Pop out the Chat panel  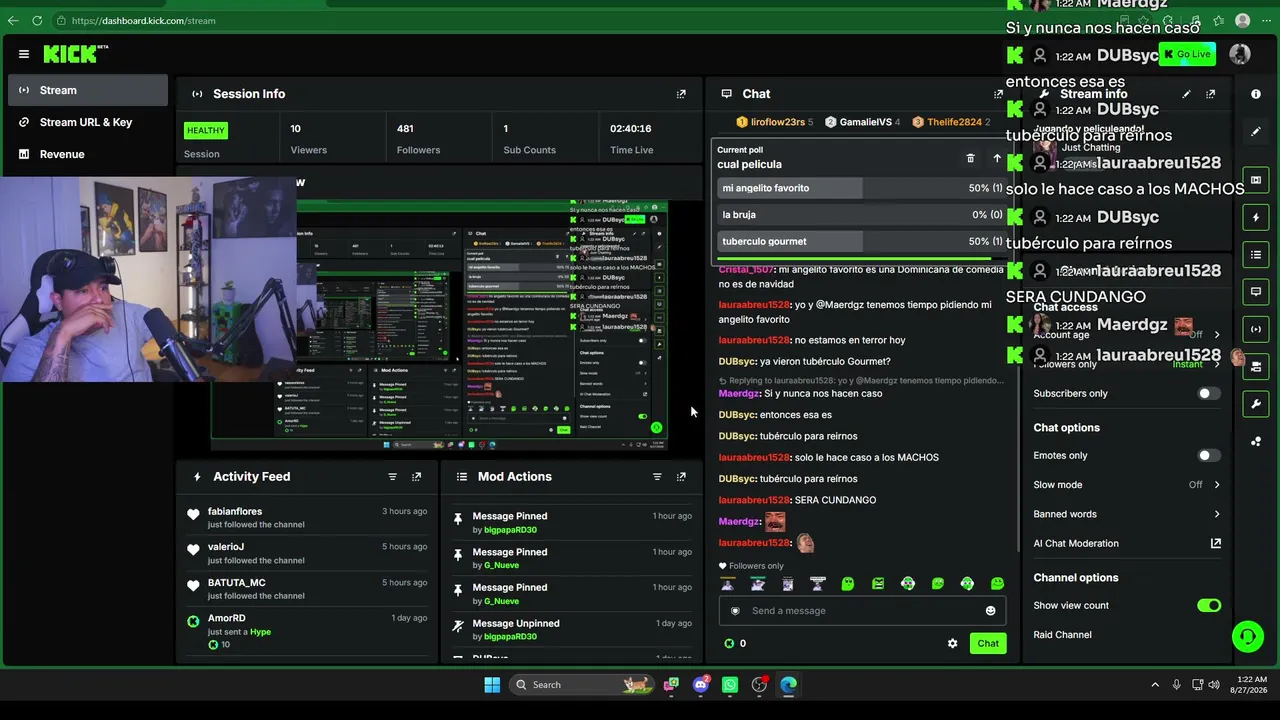(x=998, y=94)
